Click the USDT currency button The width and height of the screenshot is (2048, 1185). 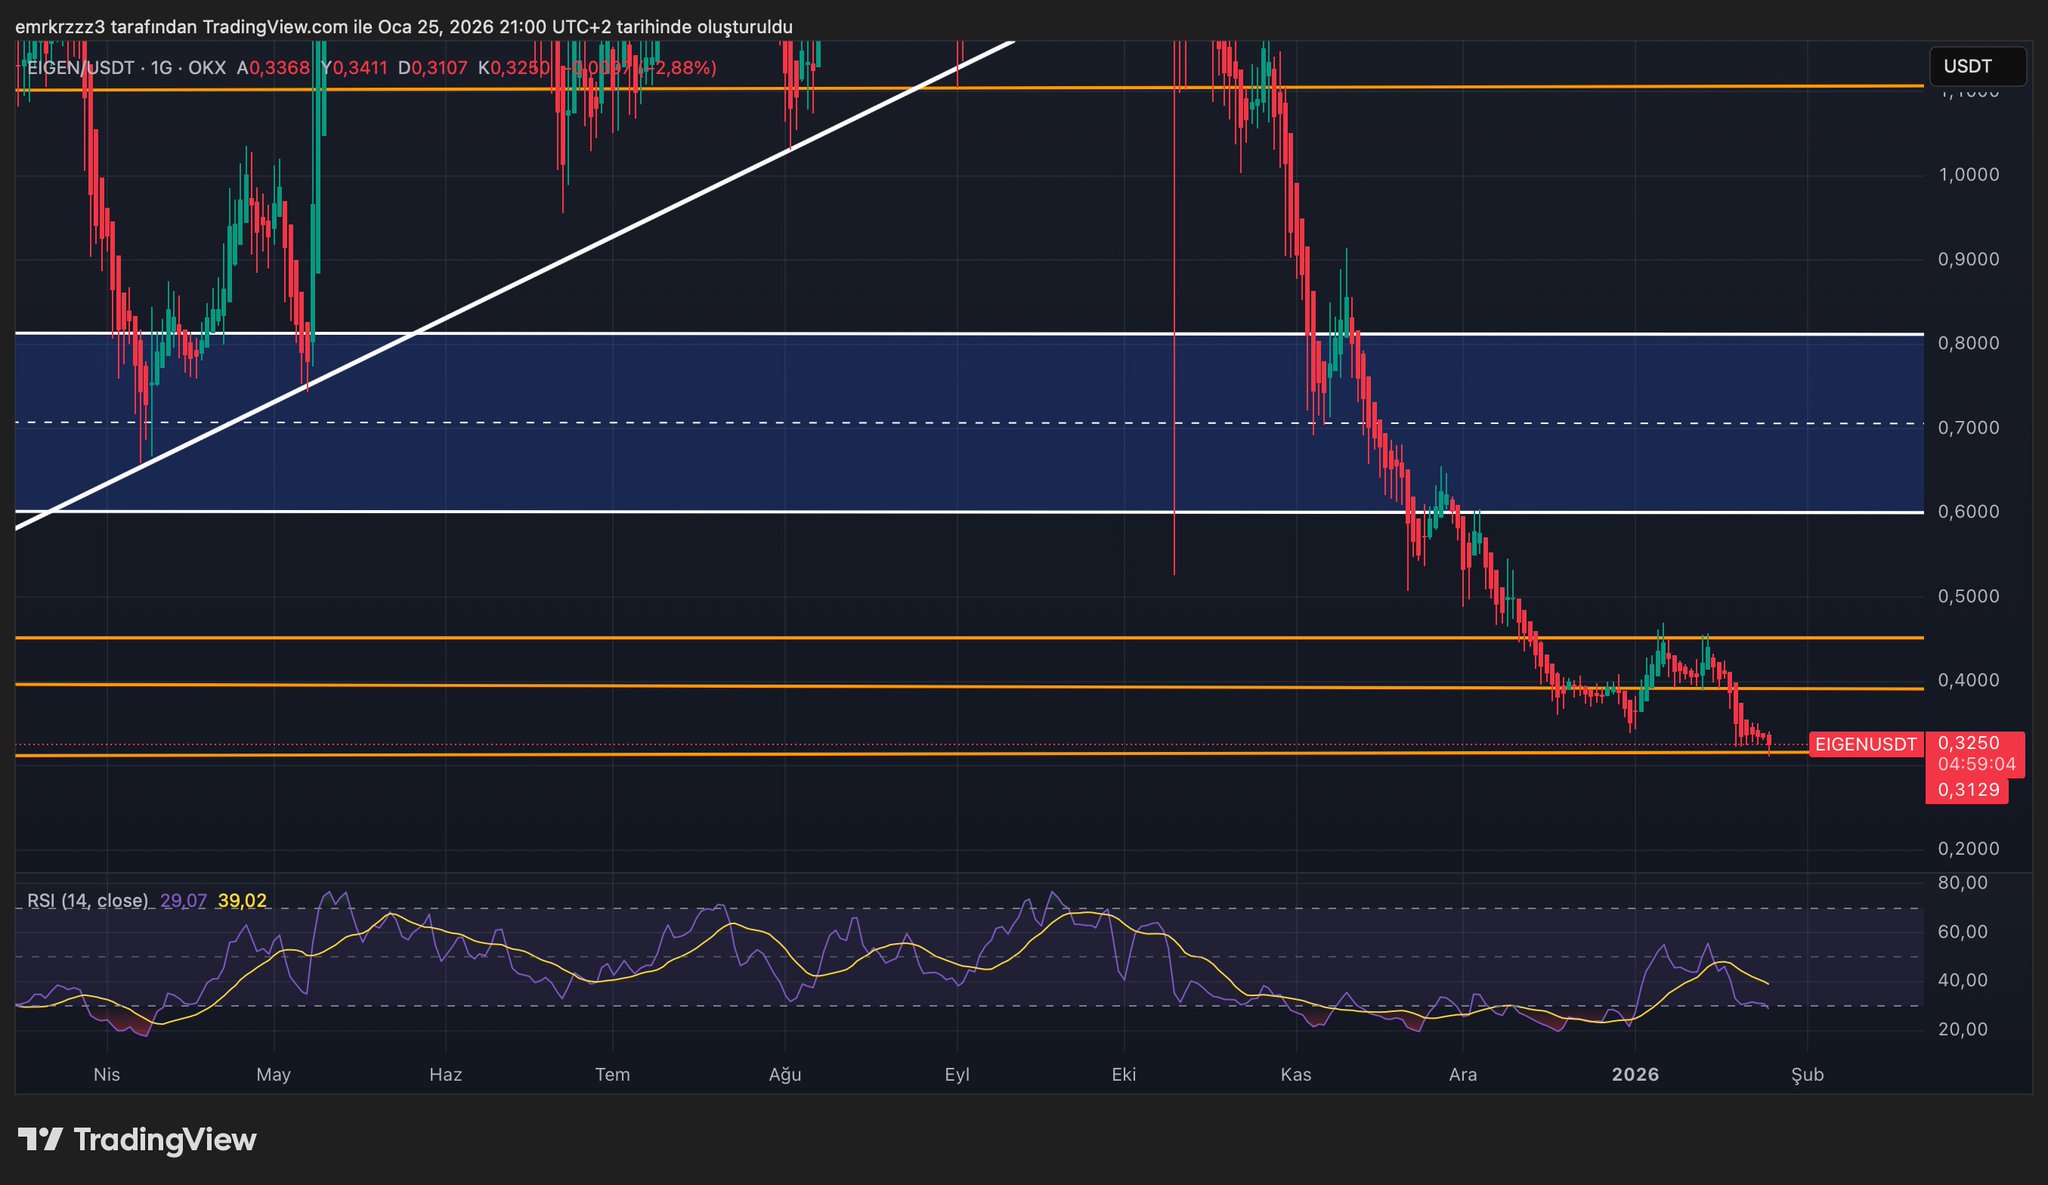(1976, 67)
